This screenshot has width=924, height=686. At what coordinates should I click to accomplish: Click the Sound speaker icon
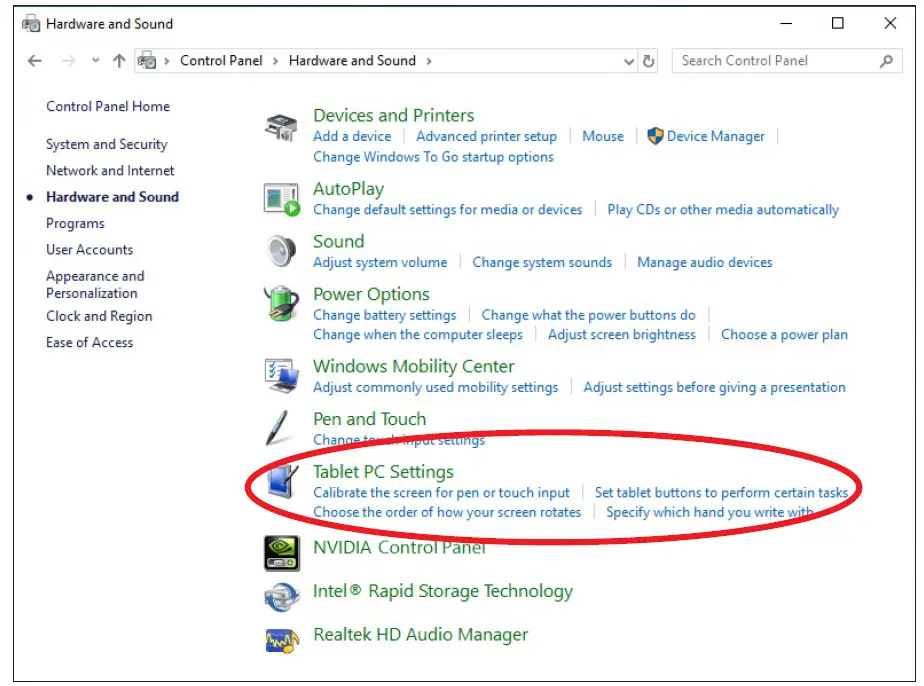coord(281,251)
